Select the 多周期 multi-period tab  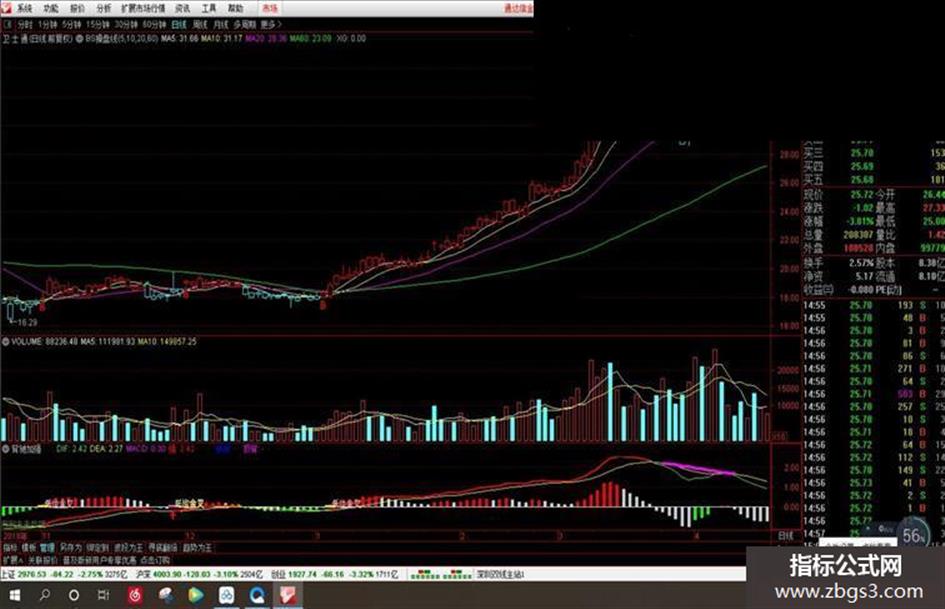click(x=244, y=25)
